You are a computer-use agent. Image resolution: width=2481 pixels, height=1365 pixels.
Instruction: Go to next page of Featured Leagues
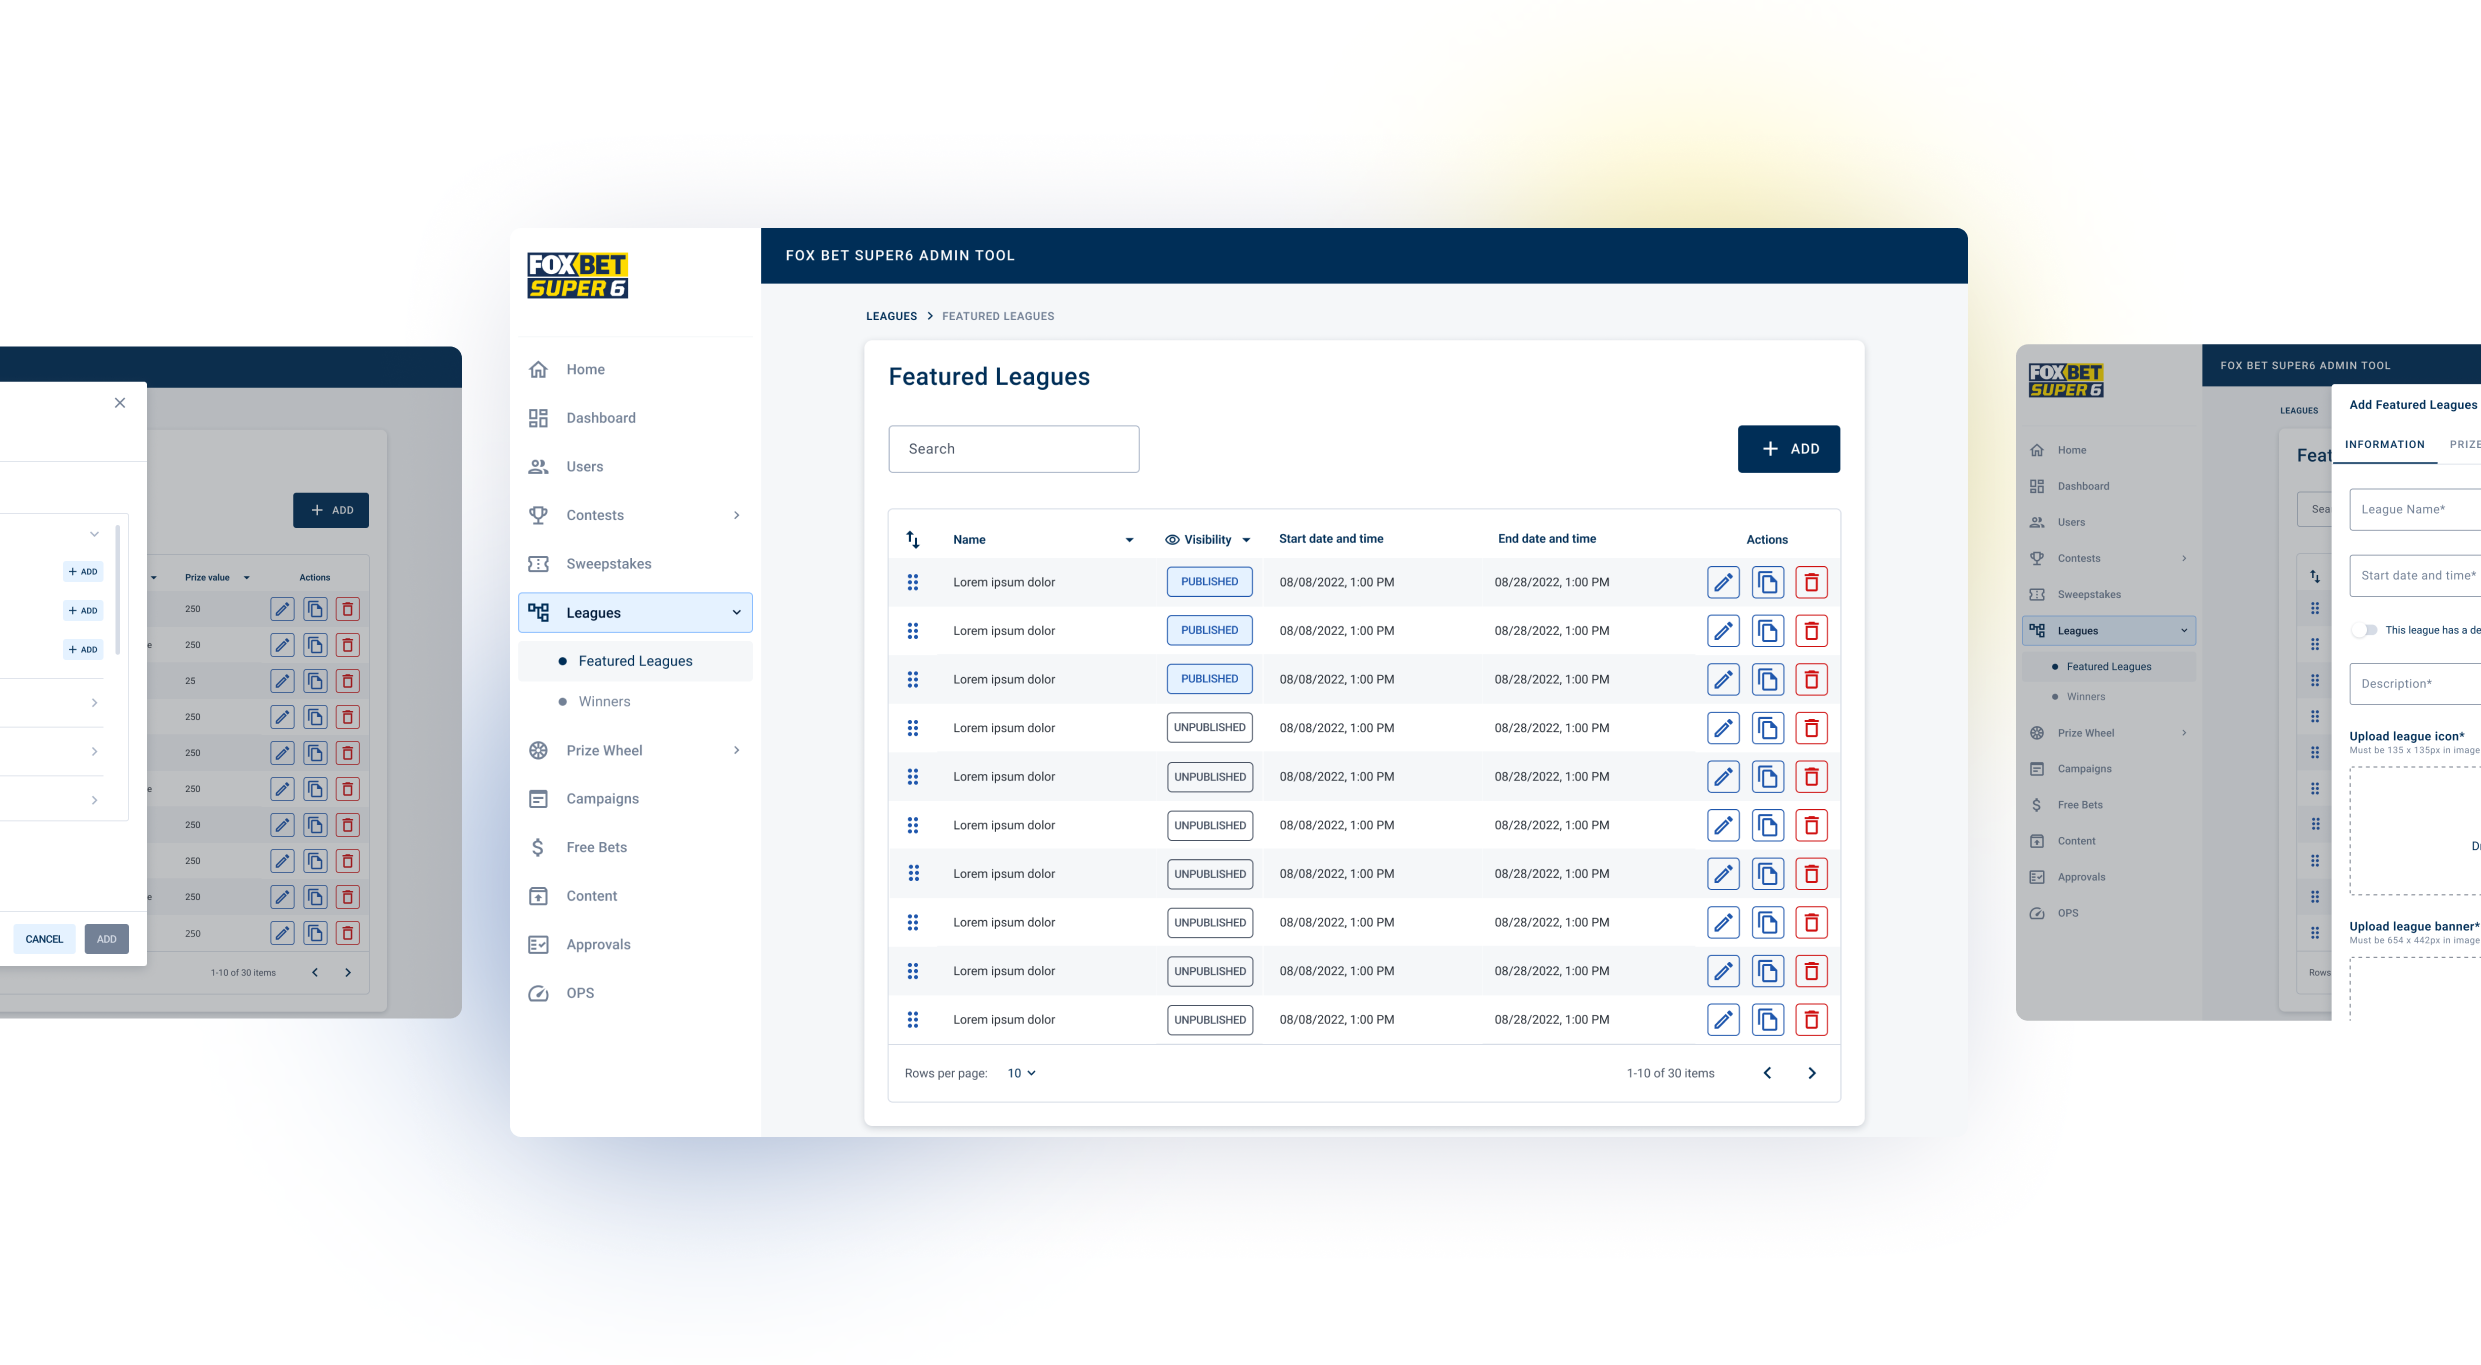[x=1811, y=1073]
